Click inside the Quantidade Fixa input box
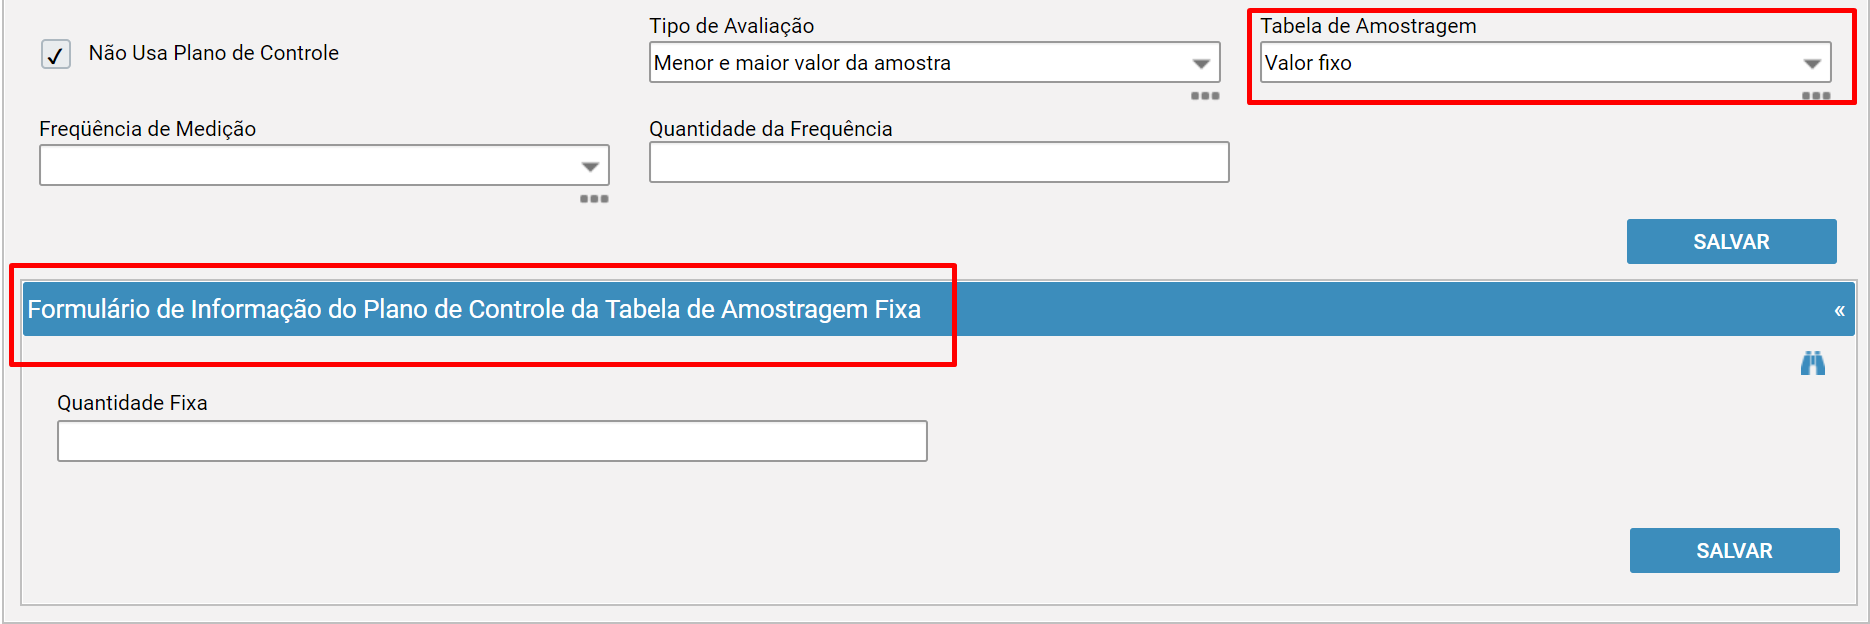Viewport: 1870px width, 624px height. point(492,440)
